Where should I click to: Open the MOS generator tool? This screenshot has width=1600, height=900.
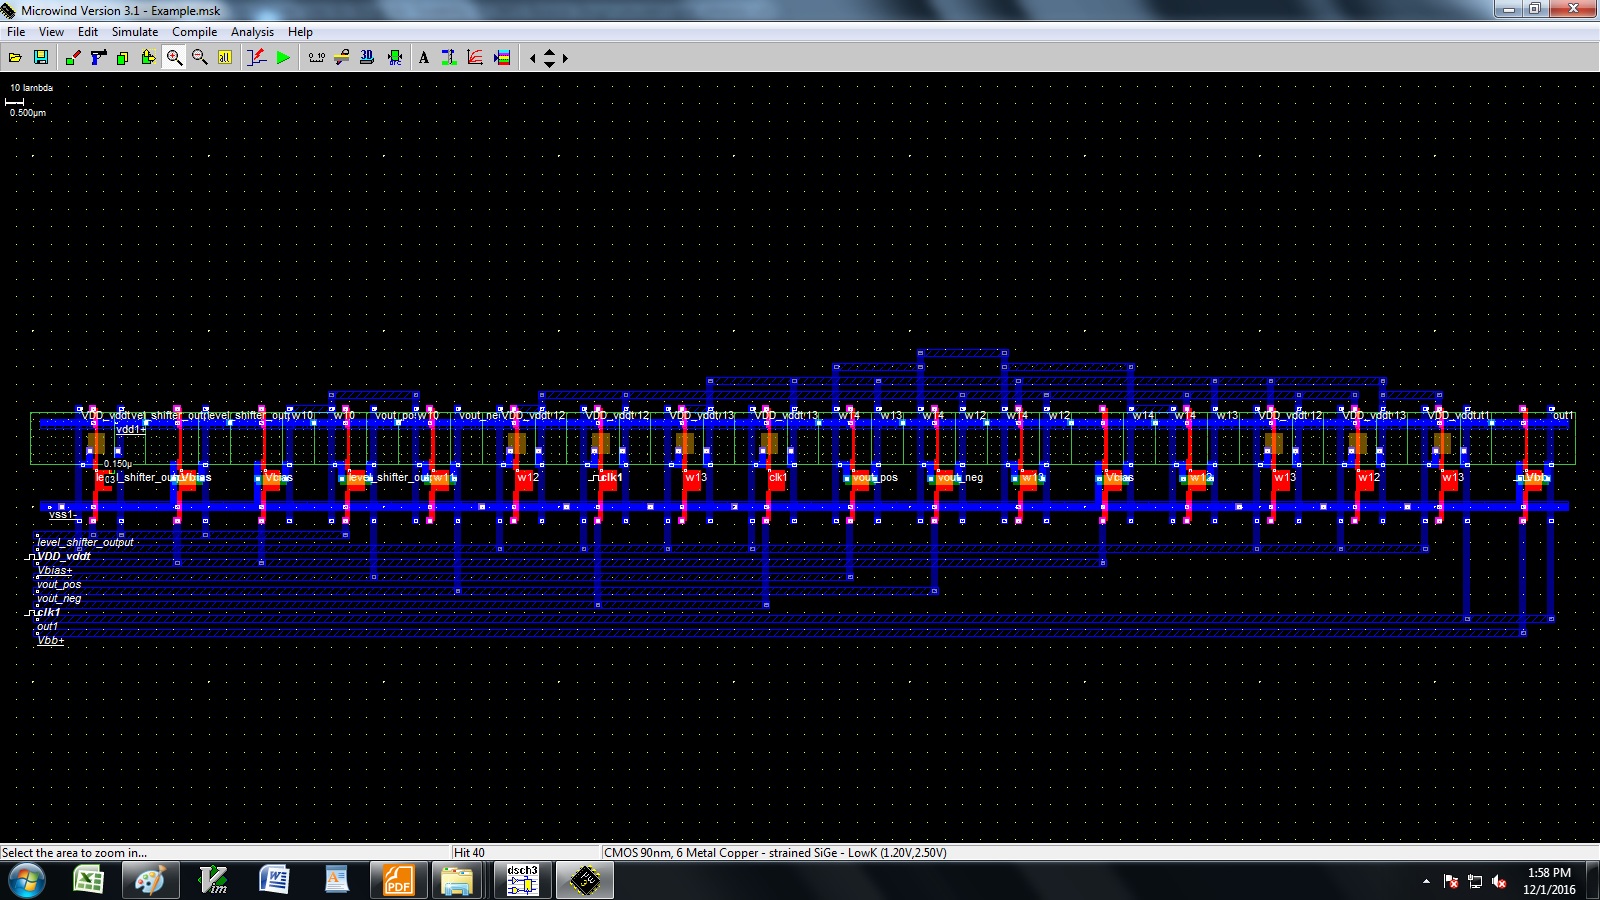(449, 58)
